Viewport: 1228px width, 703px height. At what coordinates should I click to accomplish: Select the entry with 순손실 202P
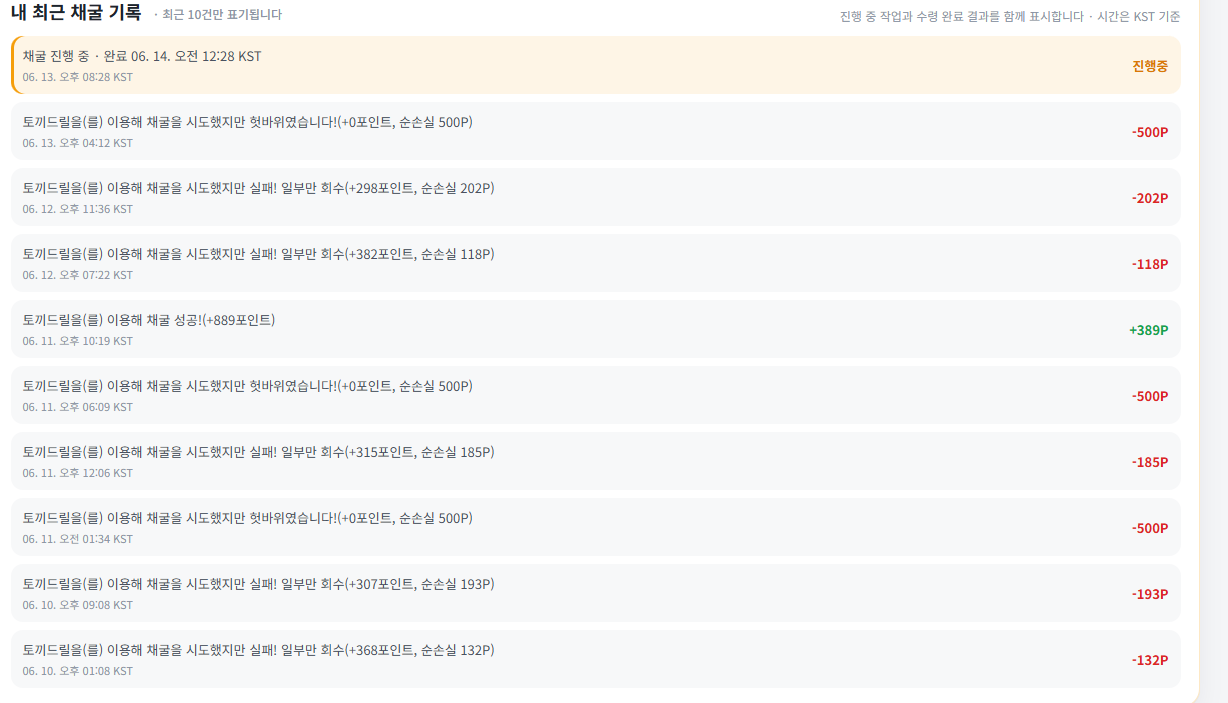coord(596,197)
